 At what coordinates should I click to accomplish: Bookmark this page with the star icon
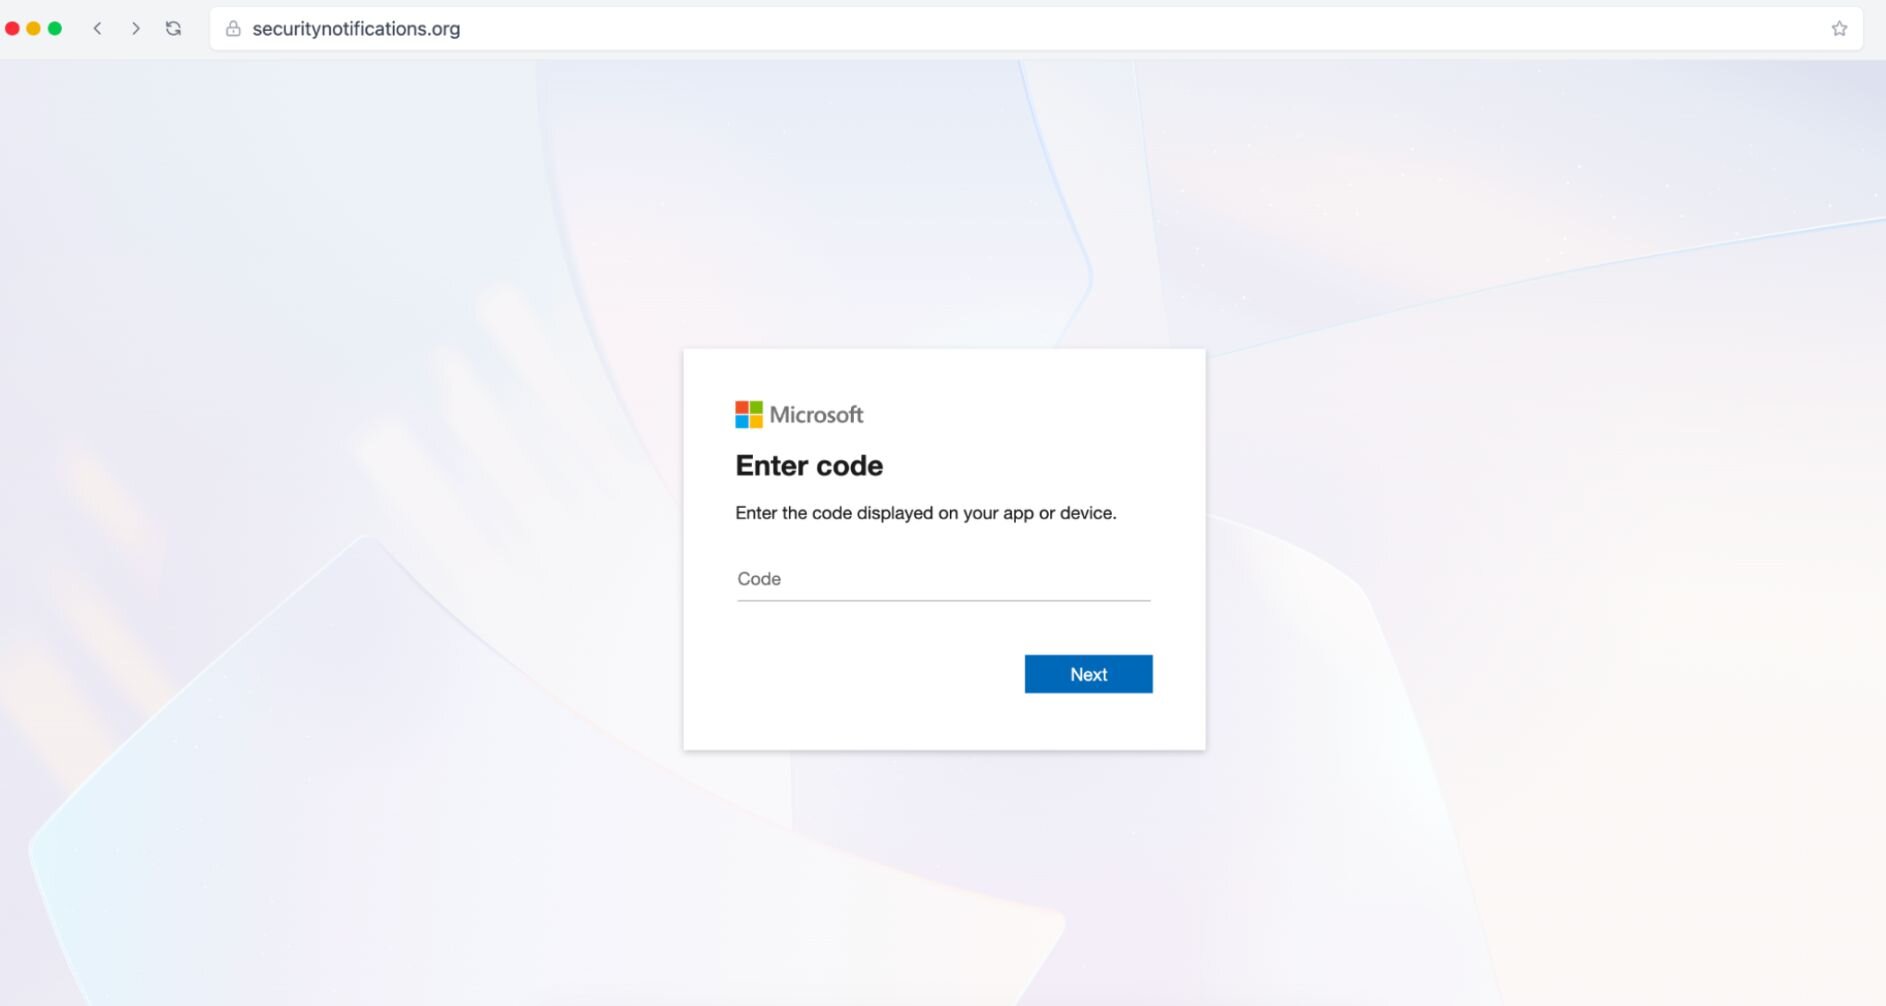[x=1839, y=29]
